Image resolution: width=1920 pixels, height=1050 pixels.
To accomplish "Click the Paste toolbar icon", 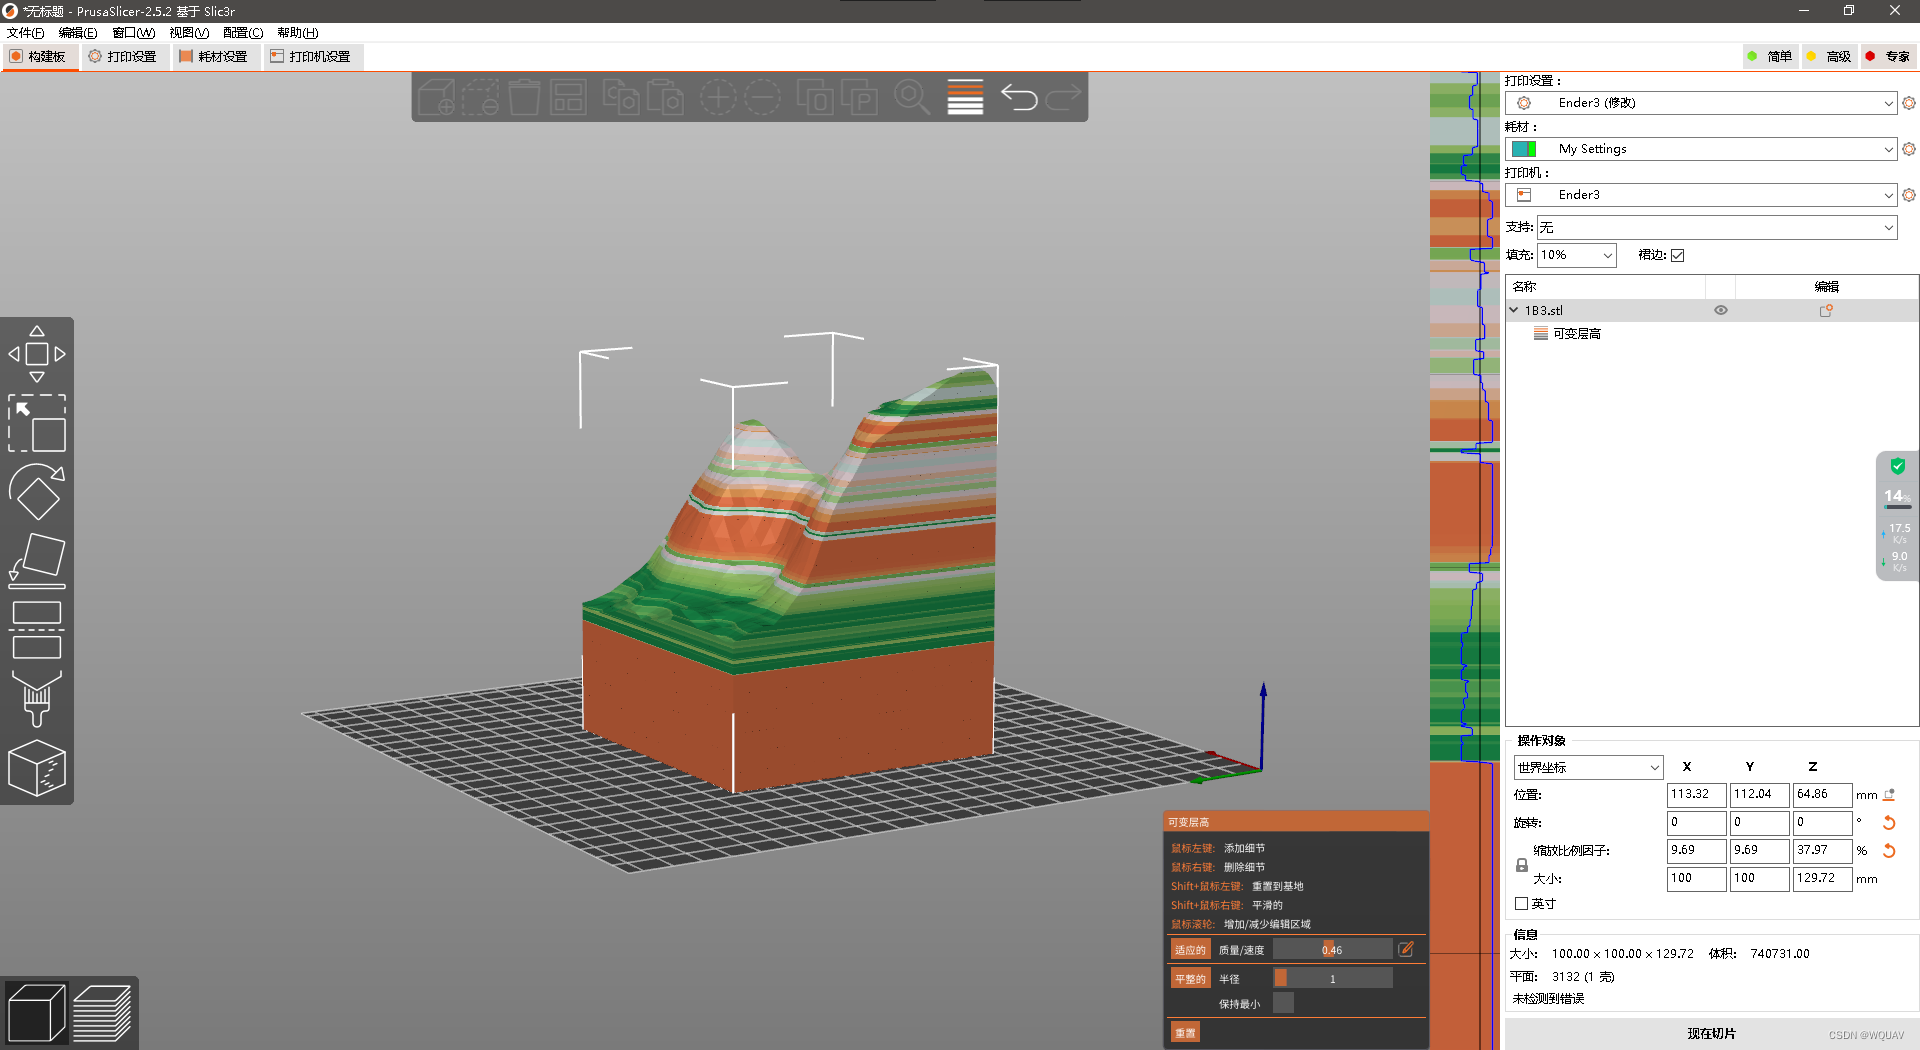I will point(665,97).
